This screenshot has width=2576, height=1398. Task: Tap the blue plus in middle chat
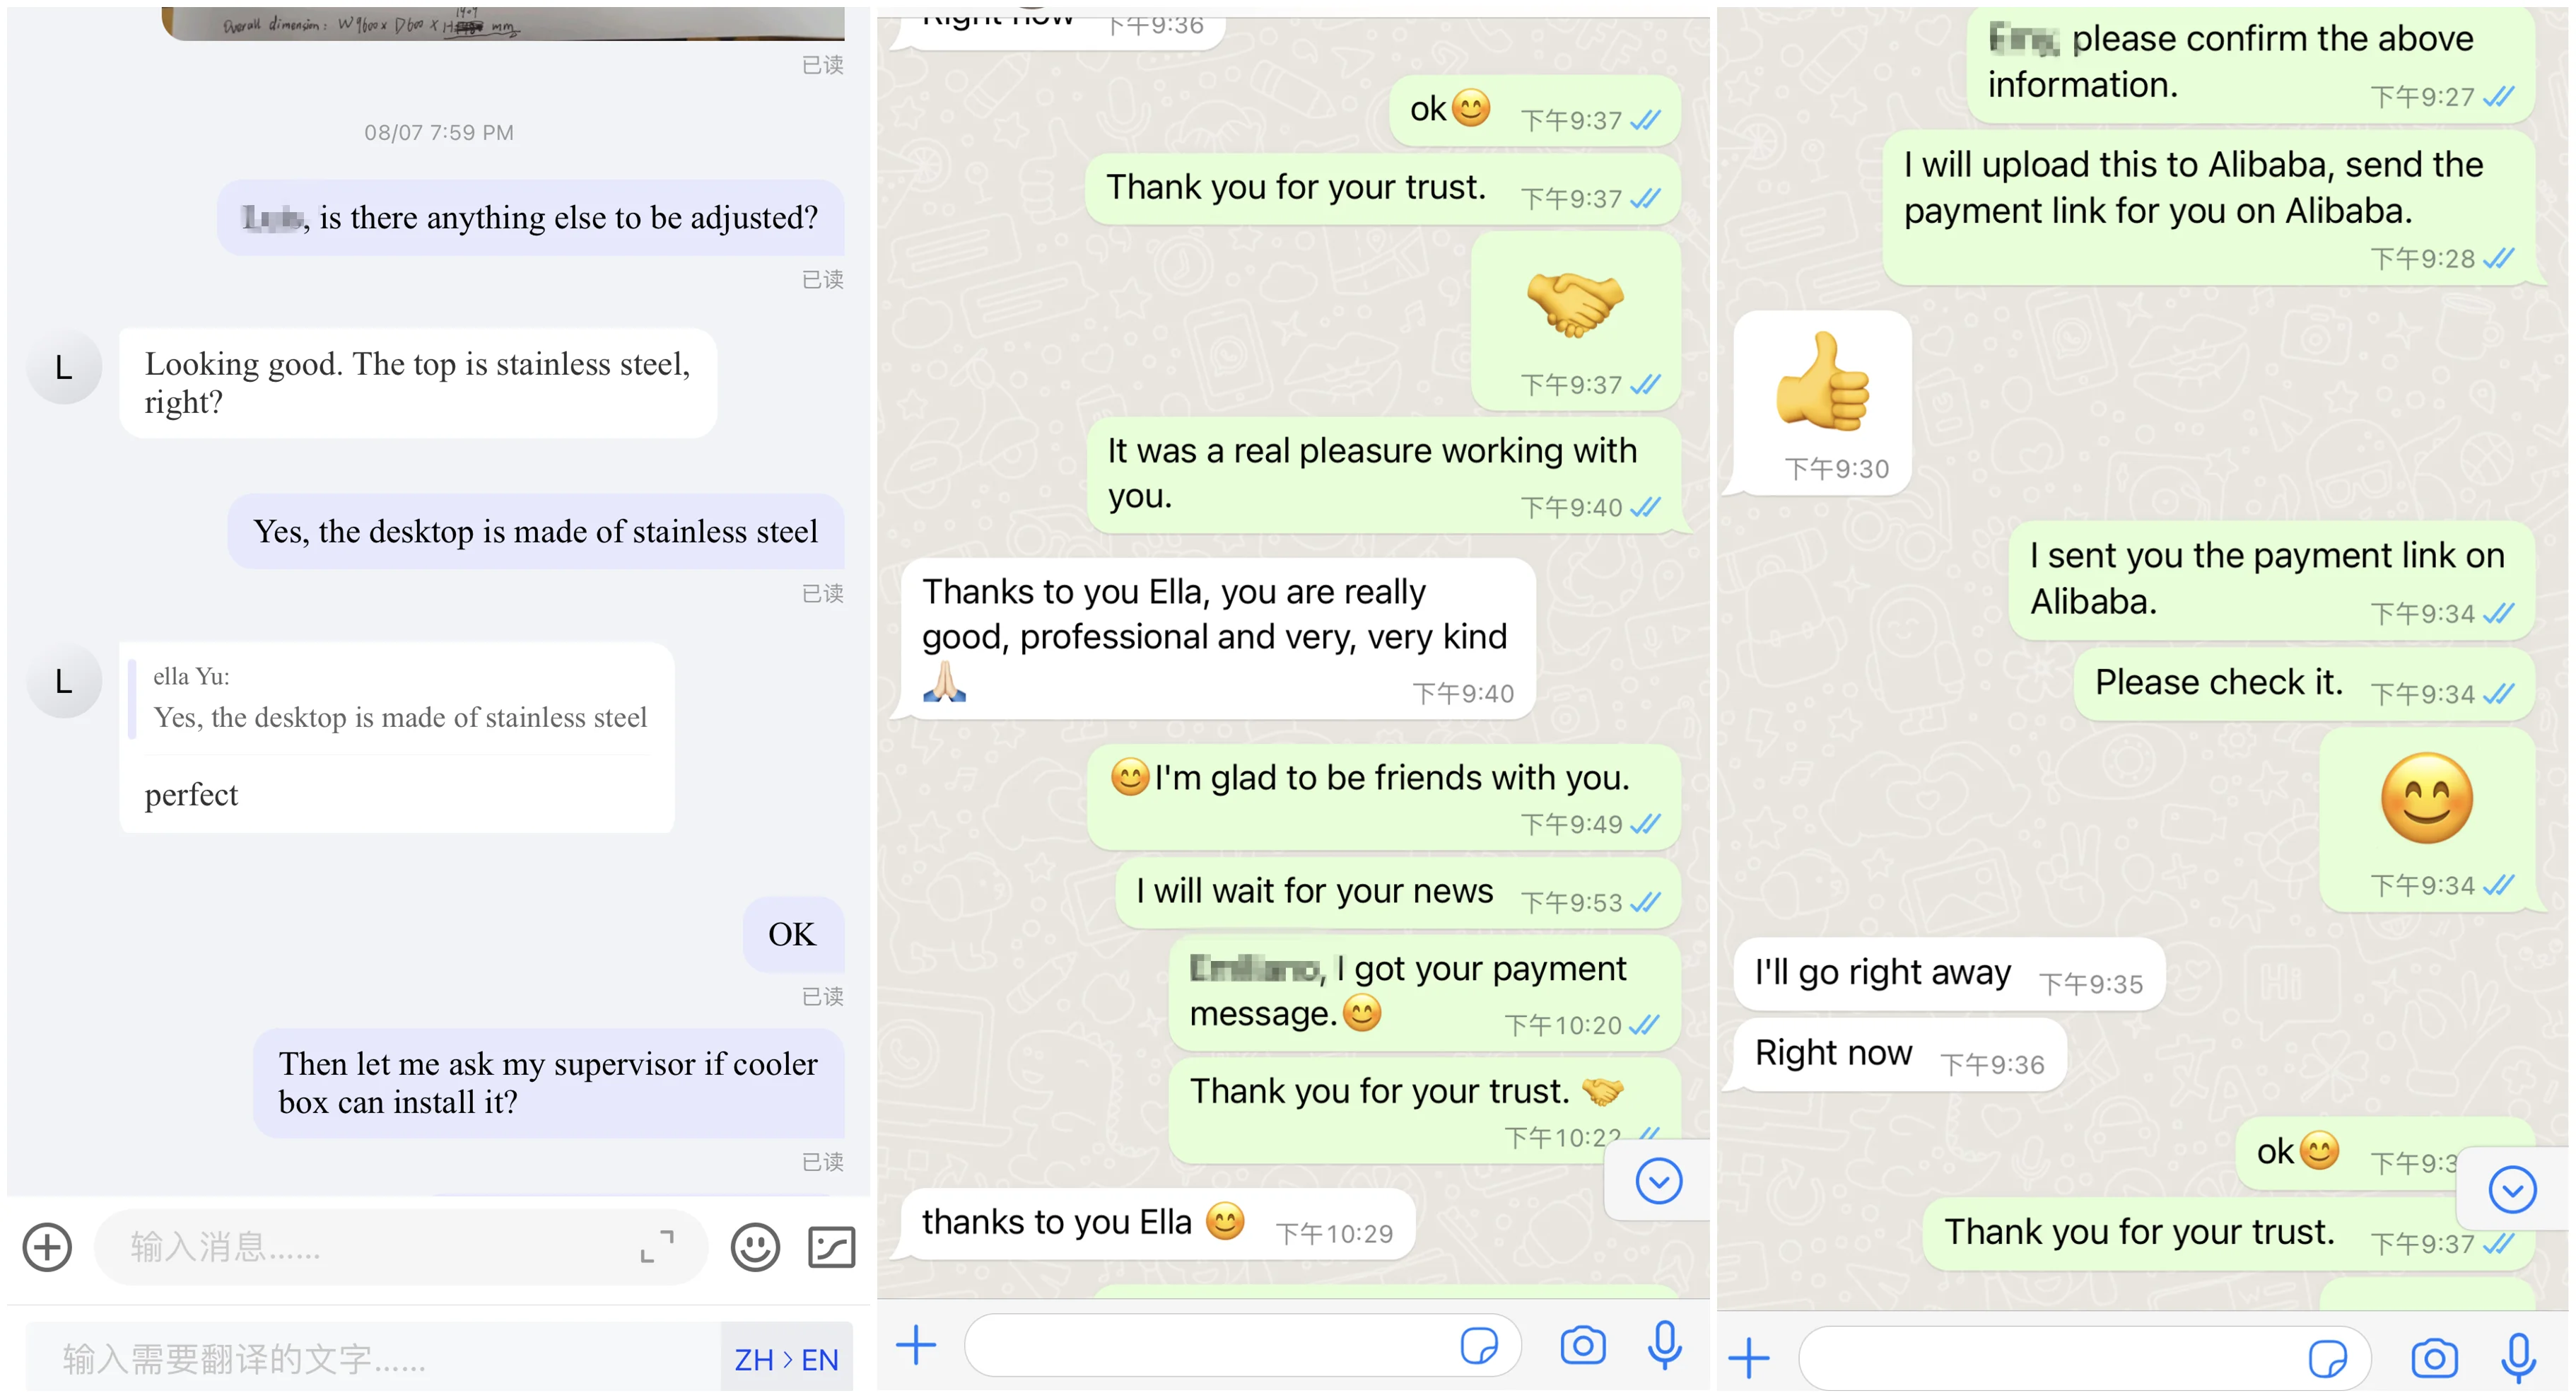click(915, 1345)
